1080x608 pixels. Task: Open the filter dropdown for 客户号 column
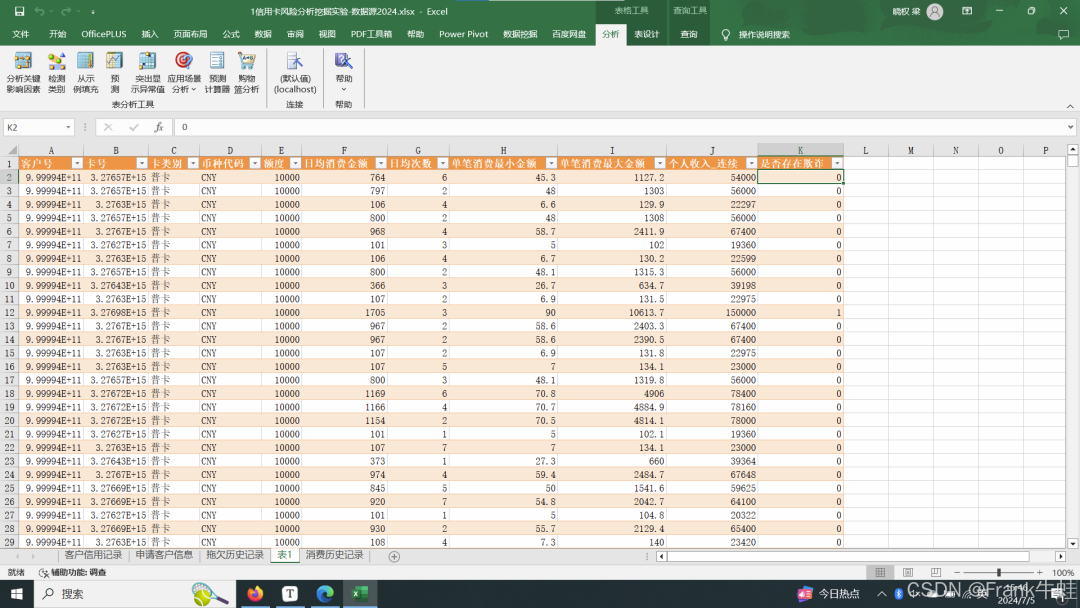[x=77, y=163]
